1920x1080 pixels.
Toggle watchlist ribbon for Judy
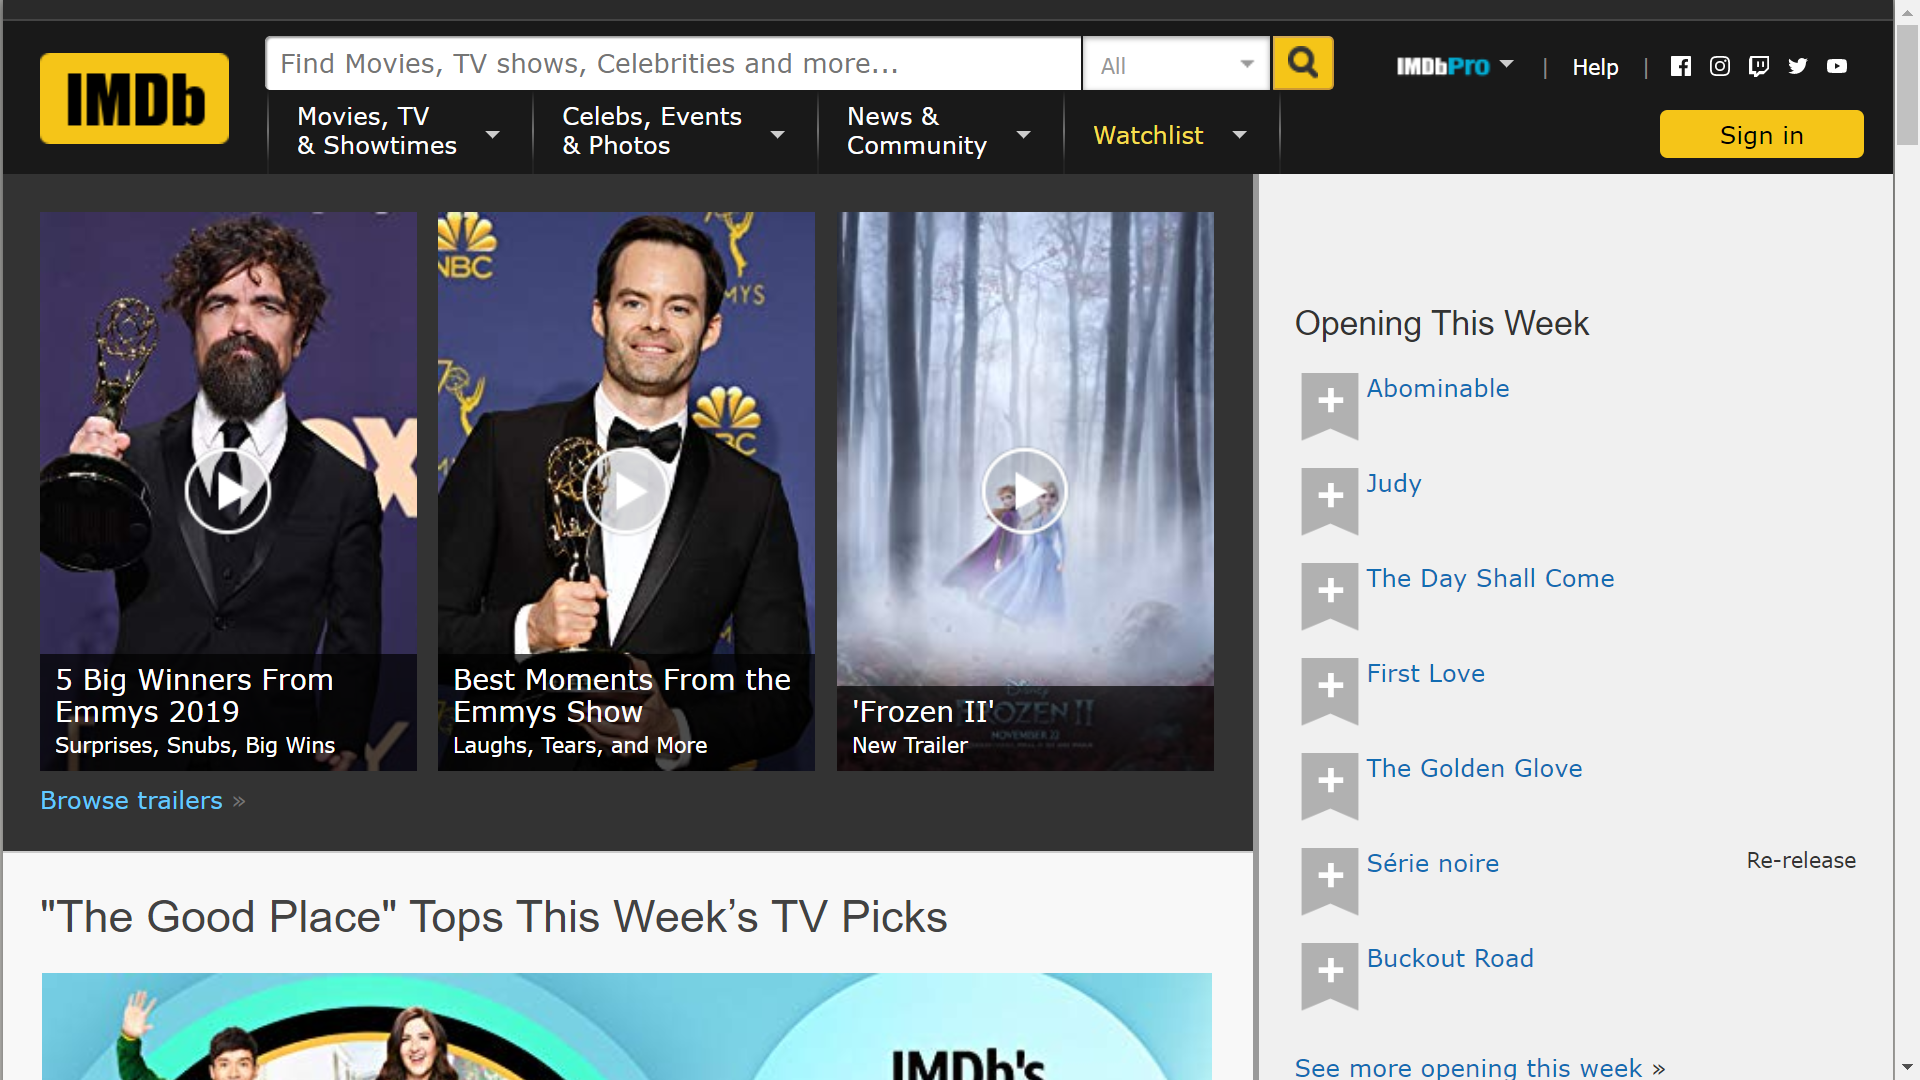[x=1329, y=498]
